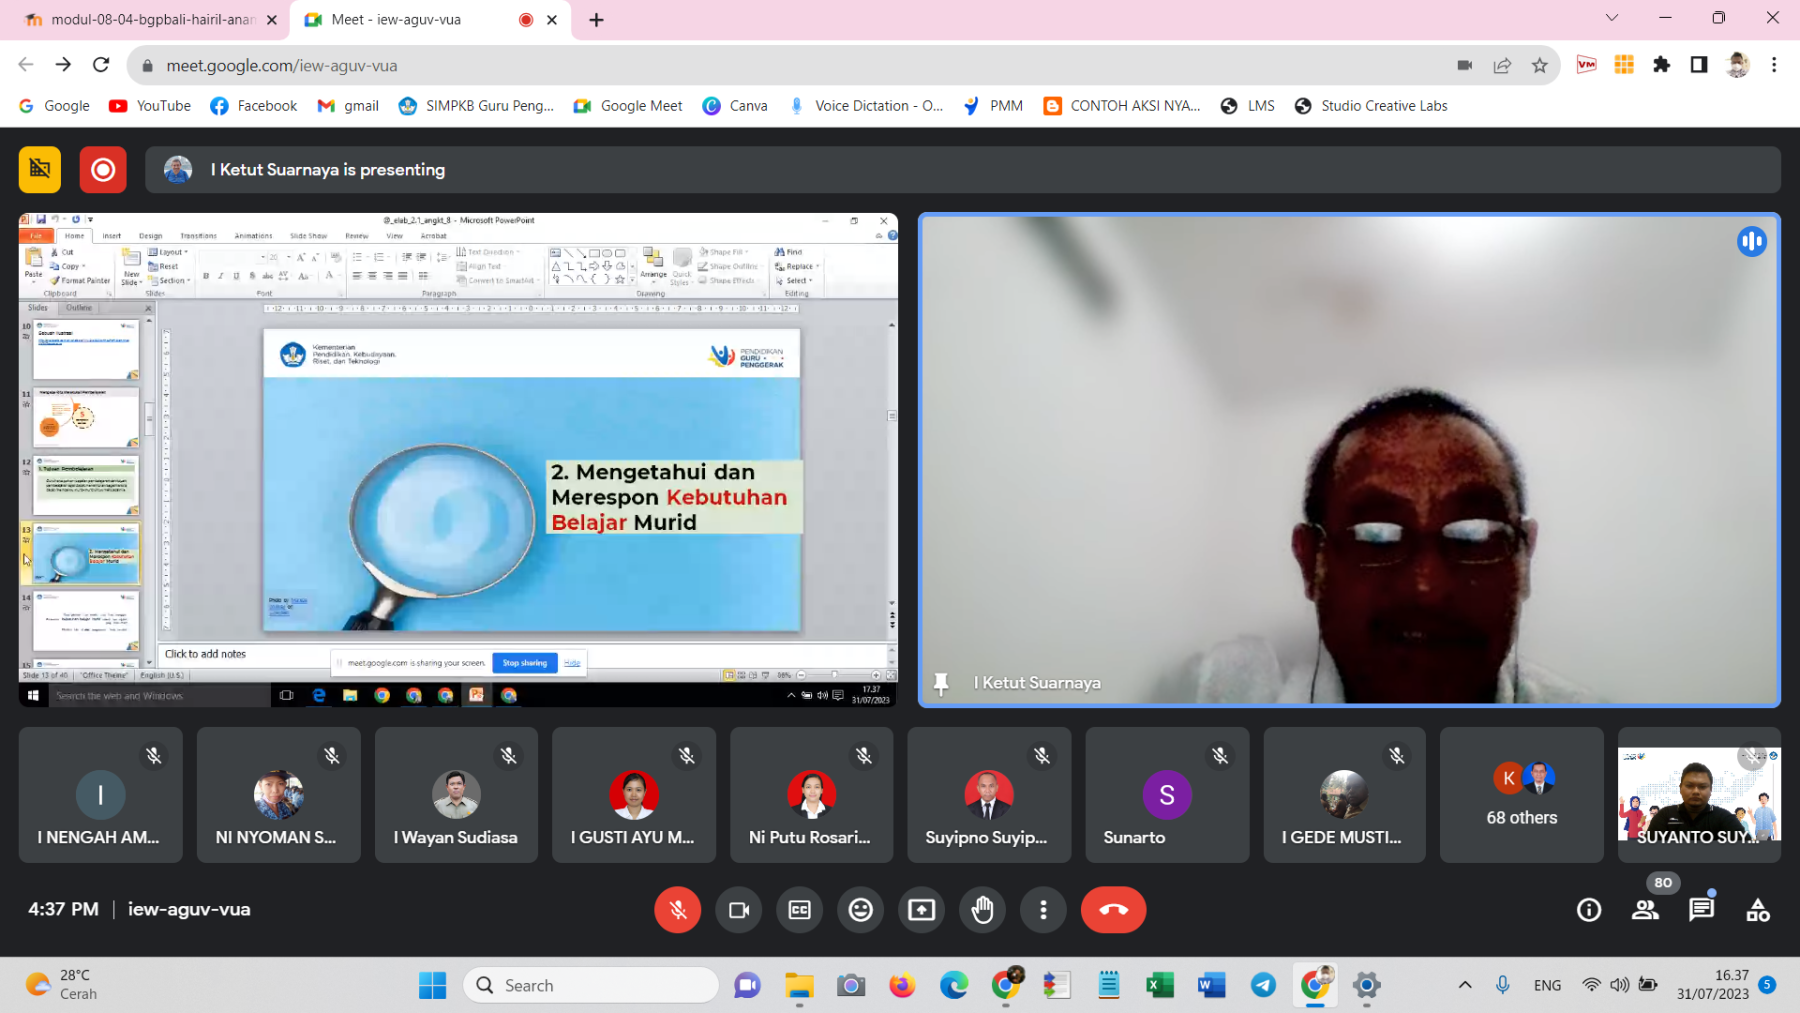Screen dimensions: 1800x1013
Task: Open the Canva bookmark
Action: point(736,106)
